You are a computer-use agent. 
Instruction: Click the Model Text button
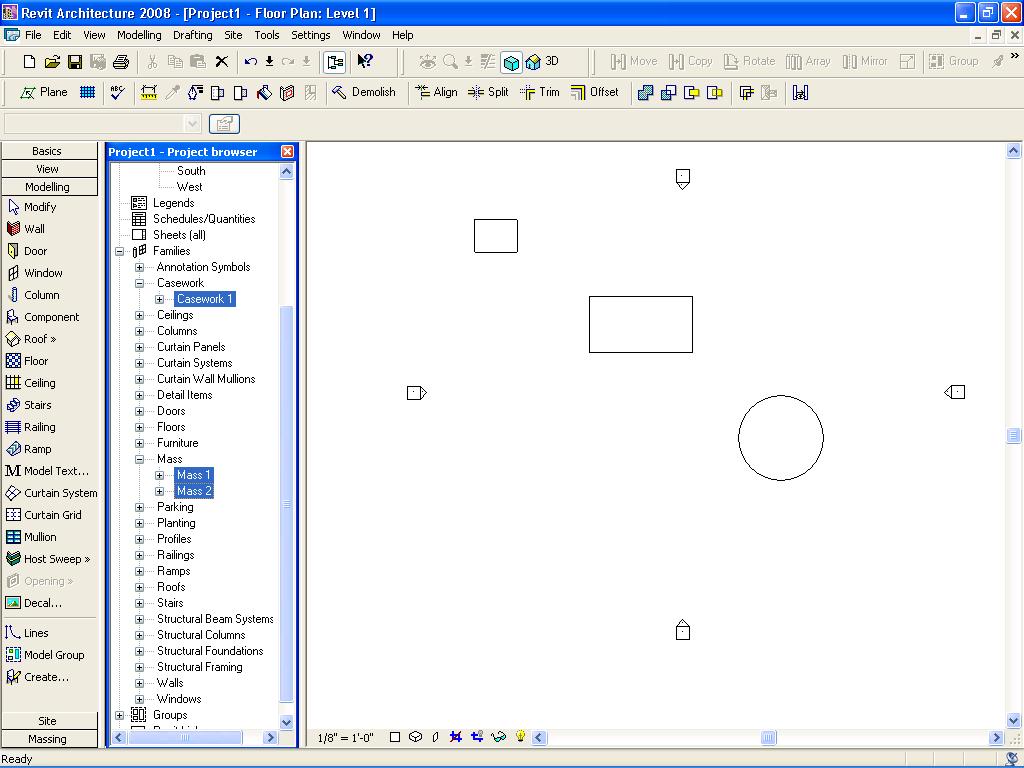pos(46,471)
